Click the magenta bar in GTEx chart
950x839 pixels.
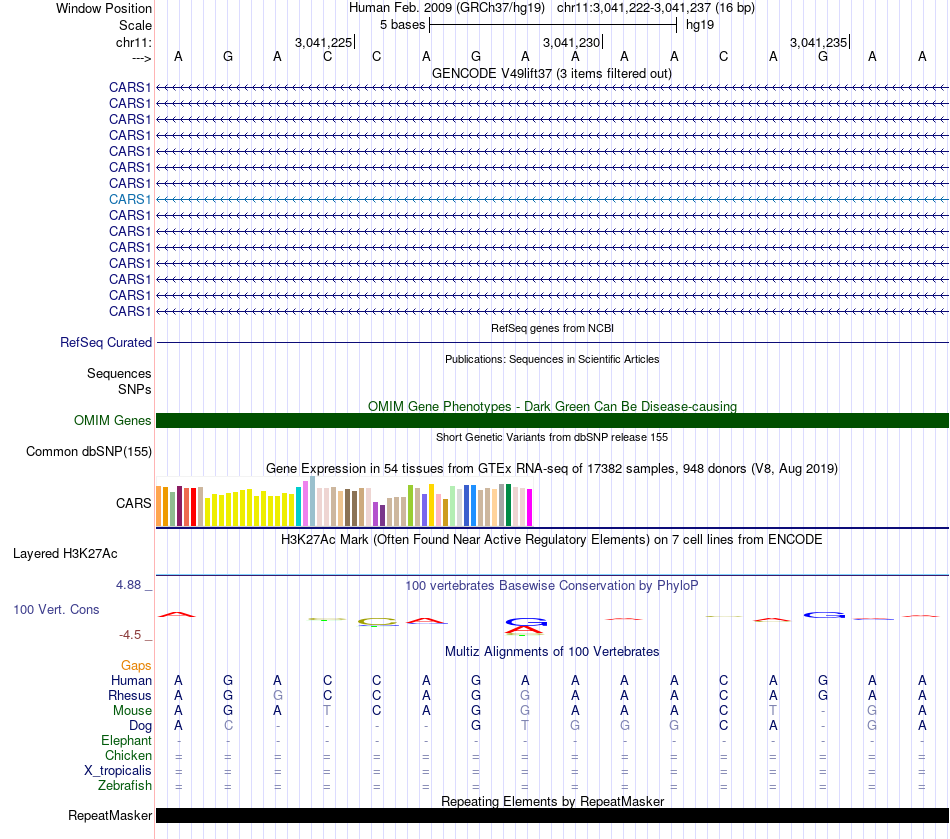pyautogui.click(x=530, y=508)
